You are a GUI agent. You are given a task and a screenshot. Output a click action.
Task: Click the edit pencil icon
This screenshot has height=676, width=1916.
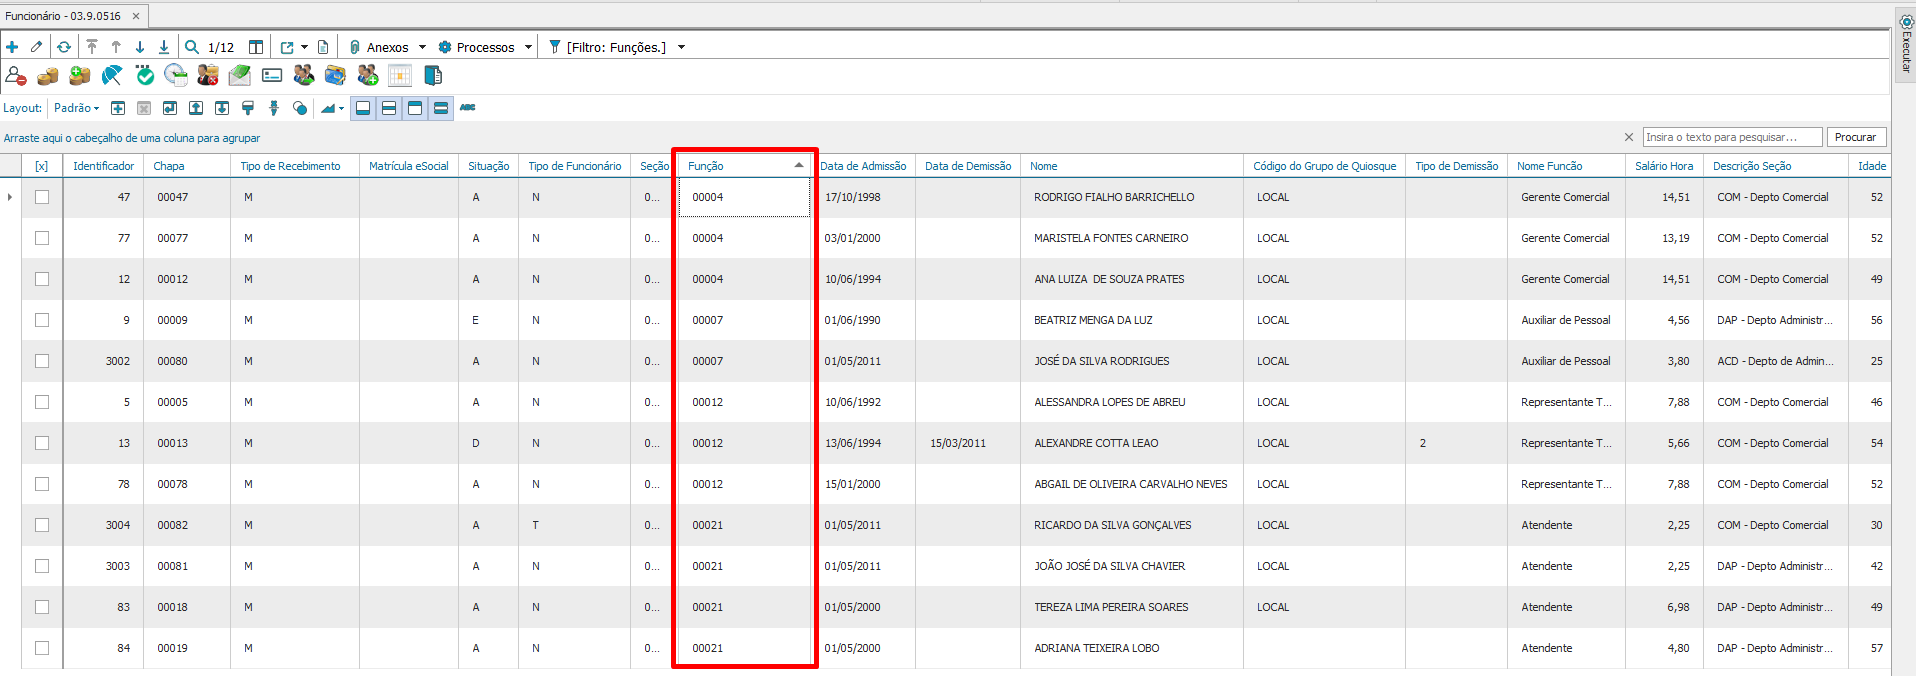(37, 47)
